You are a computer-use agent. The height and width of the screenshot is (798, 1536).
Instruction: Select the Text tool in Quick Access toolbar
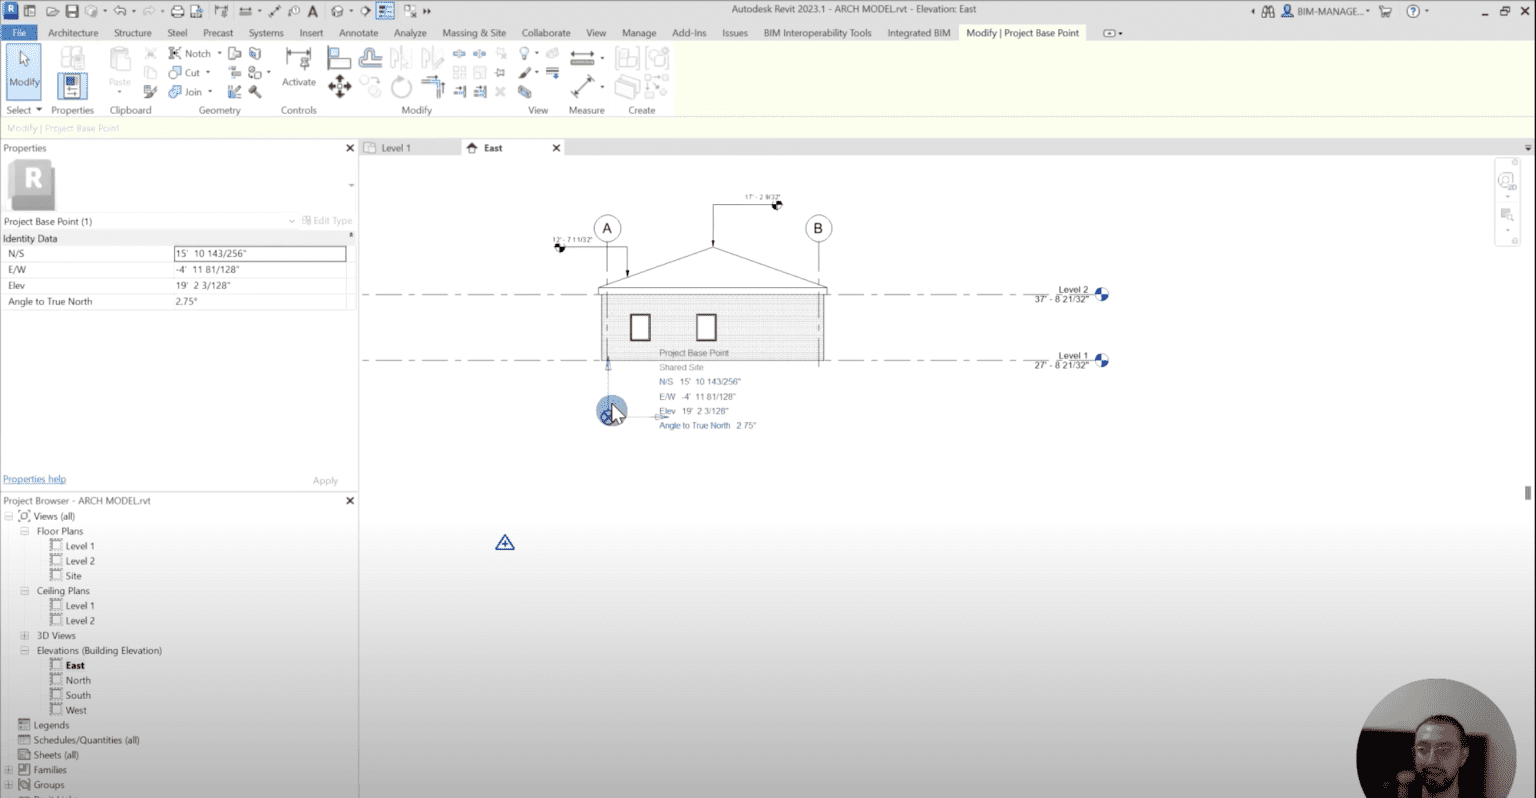point(312,10)
